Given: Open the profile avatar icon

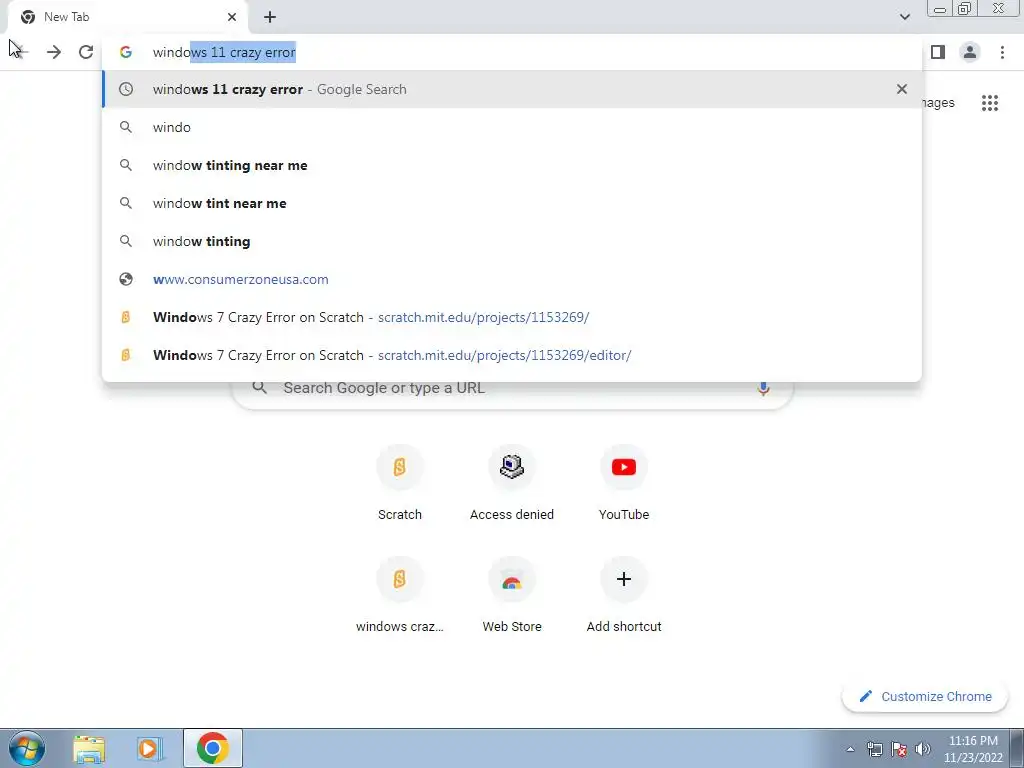Looking at the screenshot, I should [970, 52].
